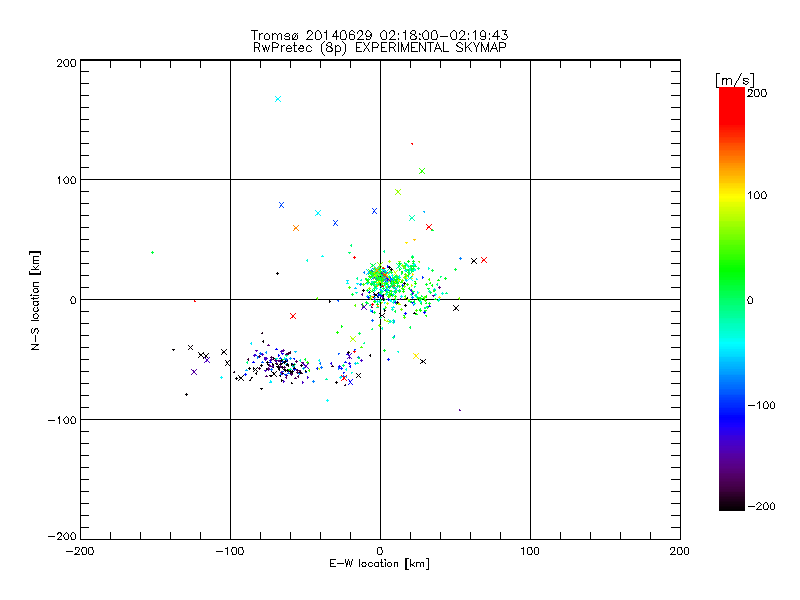
Task: Click the red X marker below the zero line, left of center
Action: pos(293,316)
